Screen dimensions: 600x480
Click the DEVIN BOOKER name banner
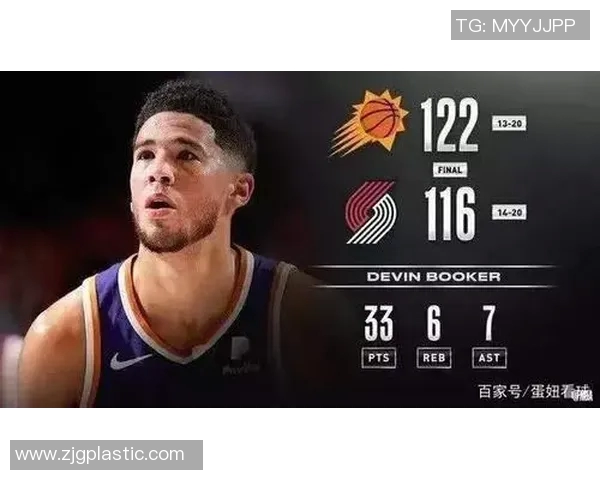[434, 276]
